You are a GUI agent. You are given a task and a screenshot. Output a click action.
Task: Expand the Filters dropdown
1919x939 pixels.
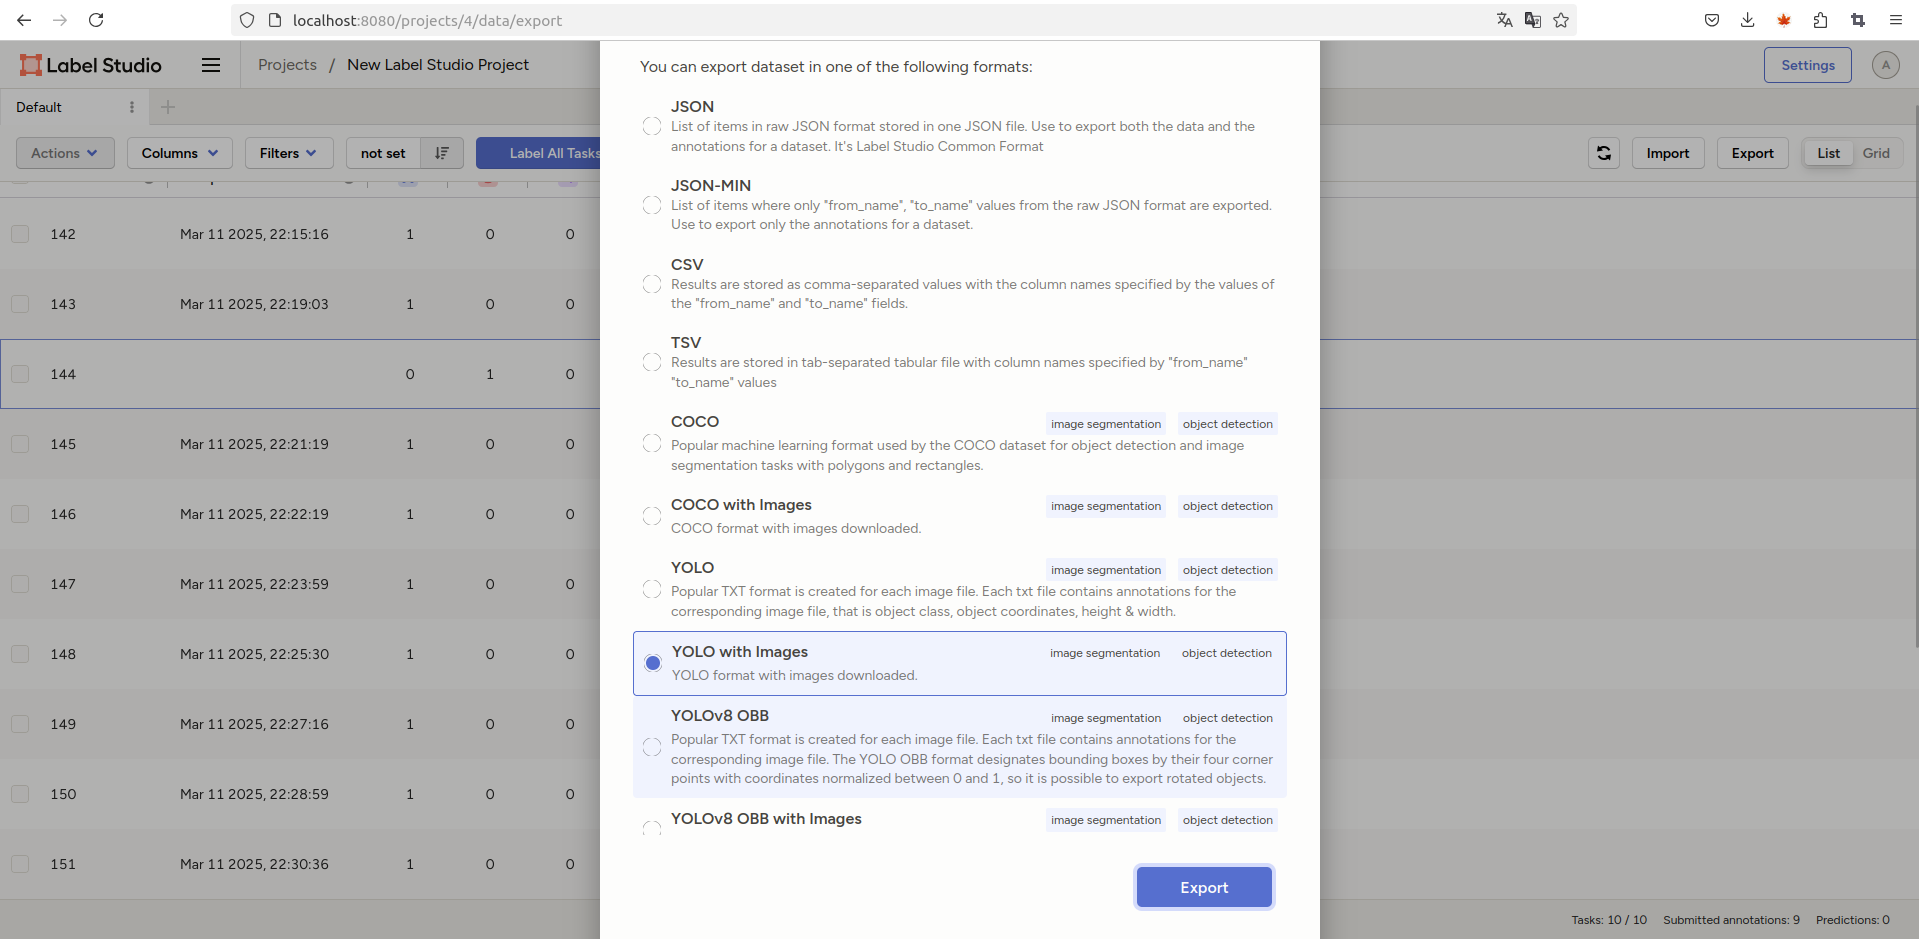288,153
